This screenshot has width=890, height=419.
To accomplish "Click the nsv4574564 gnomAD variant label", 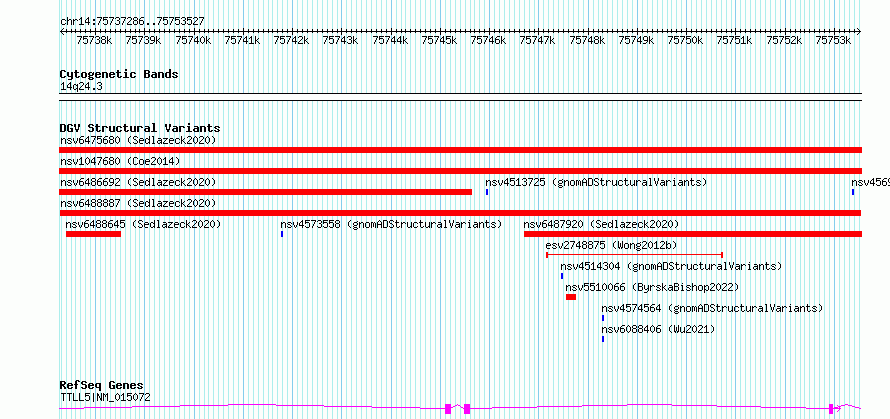I will pyautogui.click(x=712, y=308).
